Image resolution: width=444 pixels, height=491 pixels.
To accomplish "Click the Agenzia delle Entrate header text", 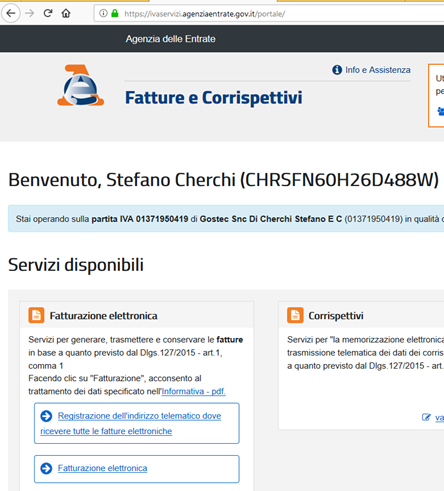I will (170, 39).
